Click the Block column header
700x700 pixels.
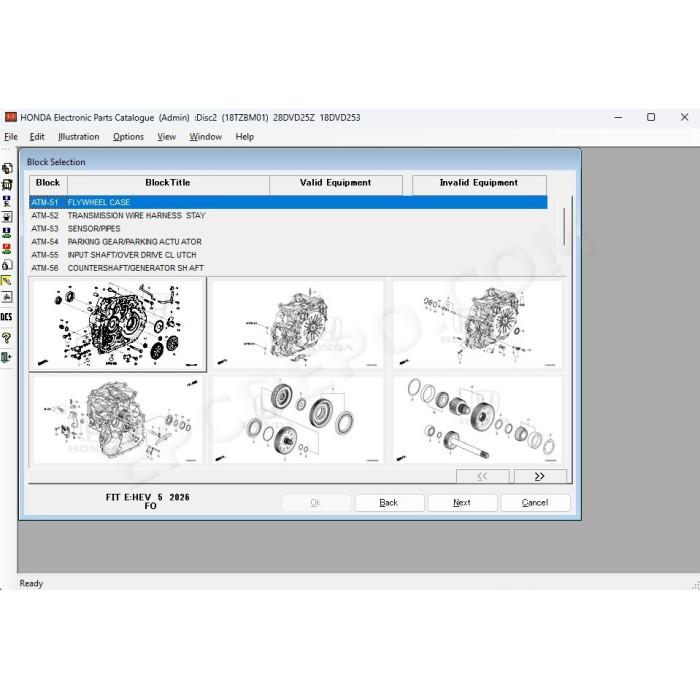pyautogui.click(x=48, y=183)
